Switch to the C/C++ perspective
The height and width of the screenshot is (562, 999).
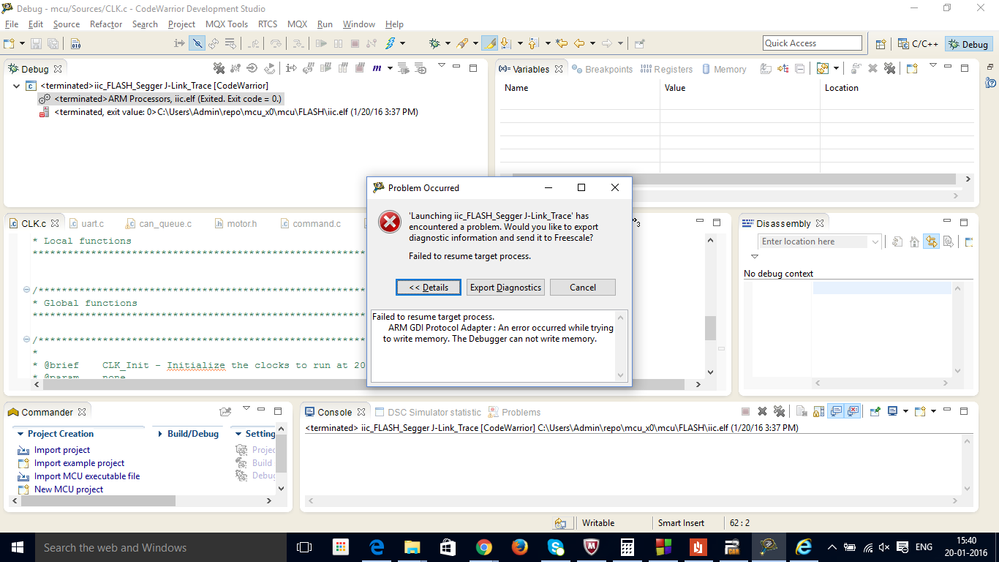pos(917,44)
